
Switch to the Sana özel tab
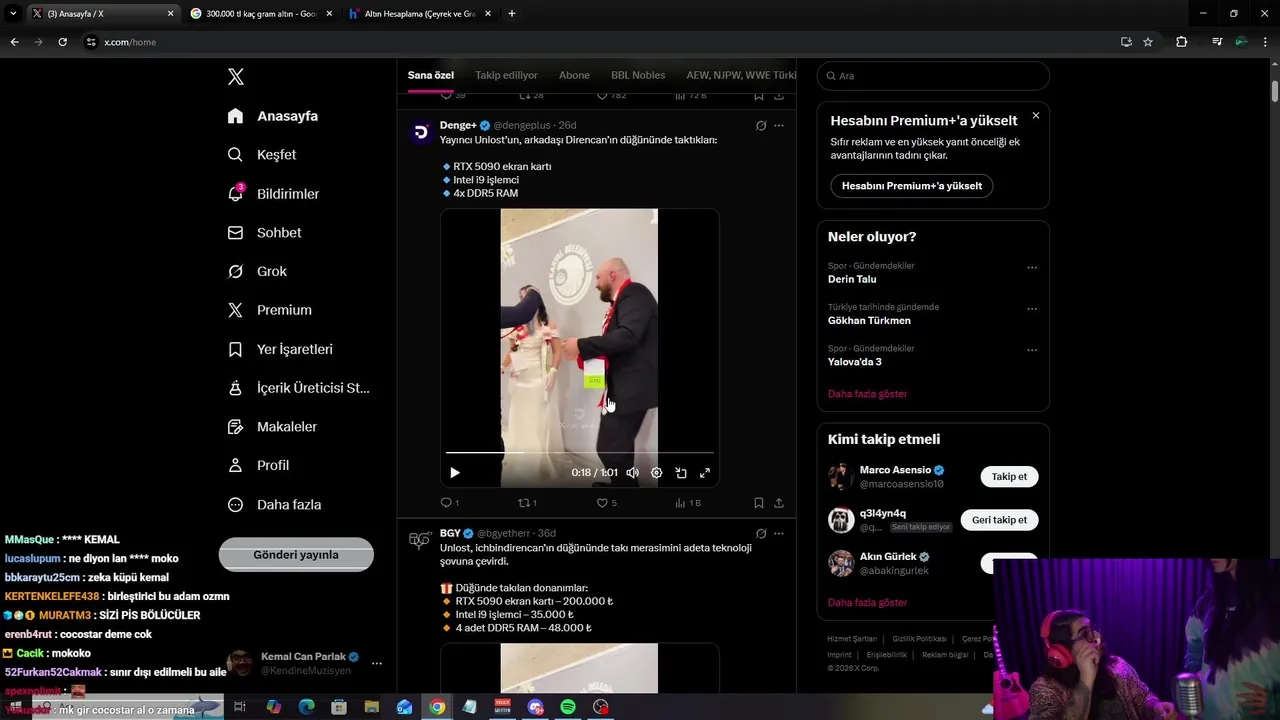coord(431,75)
